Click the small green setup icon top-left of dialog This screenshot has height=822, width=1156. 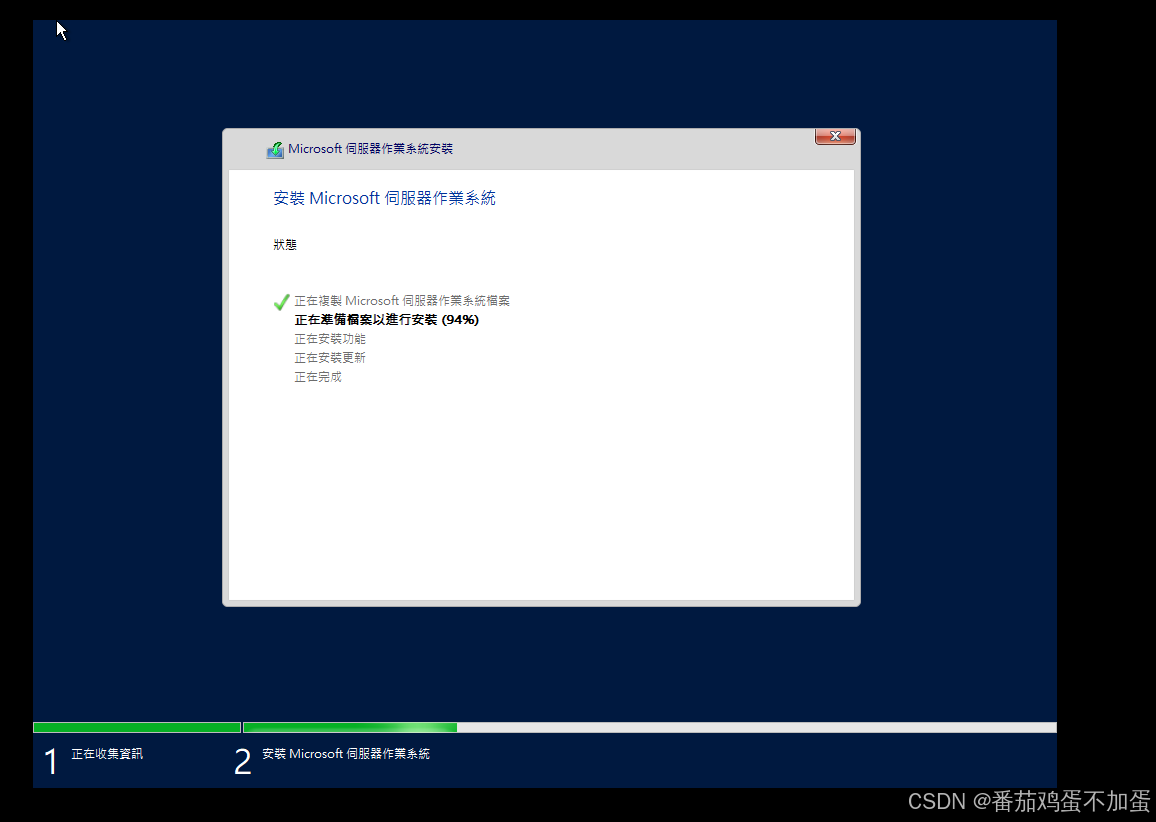point(274,148)
